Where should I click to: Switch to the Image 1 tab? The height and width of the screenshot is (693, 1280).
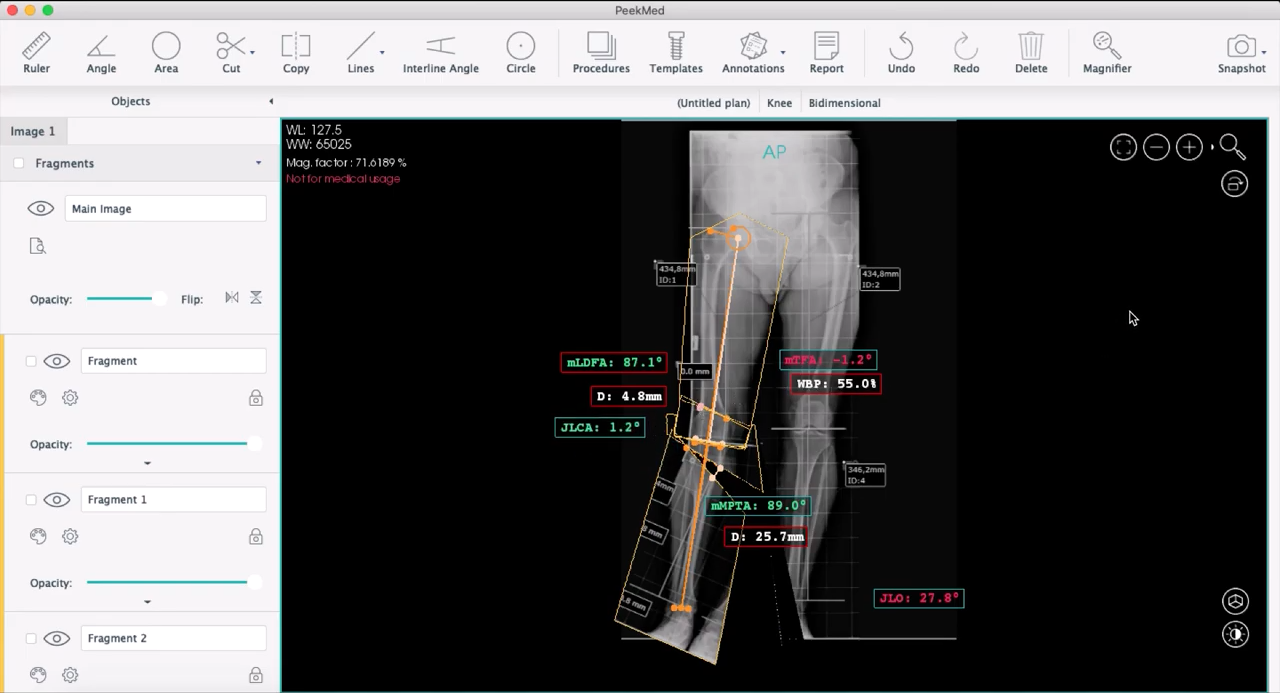click(33, 131)
